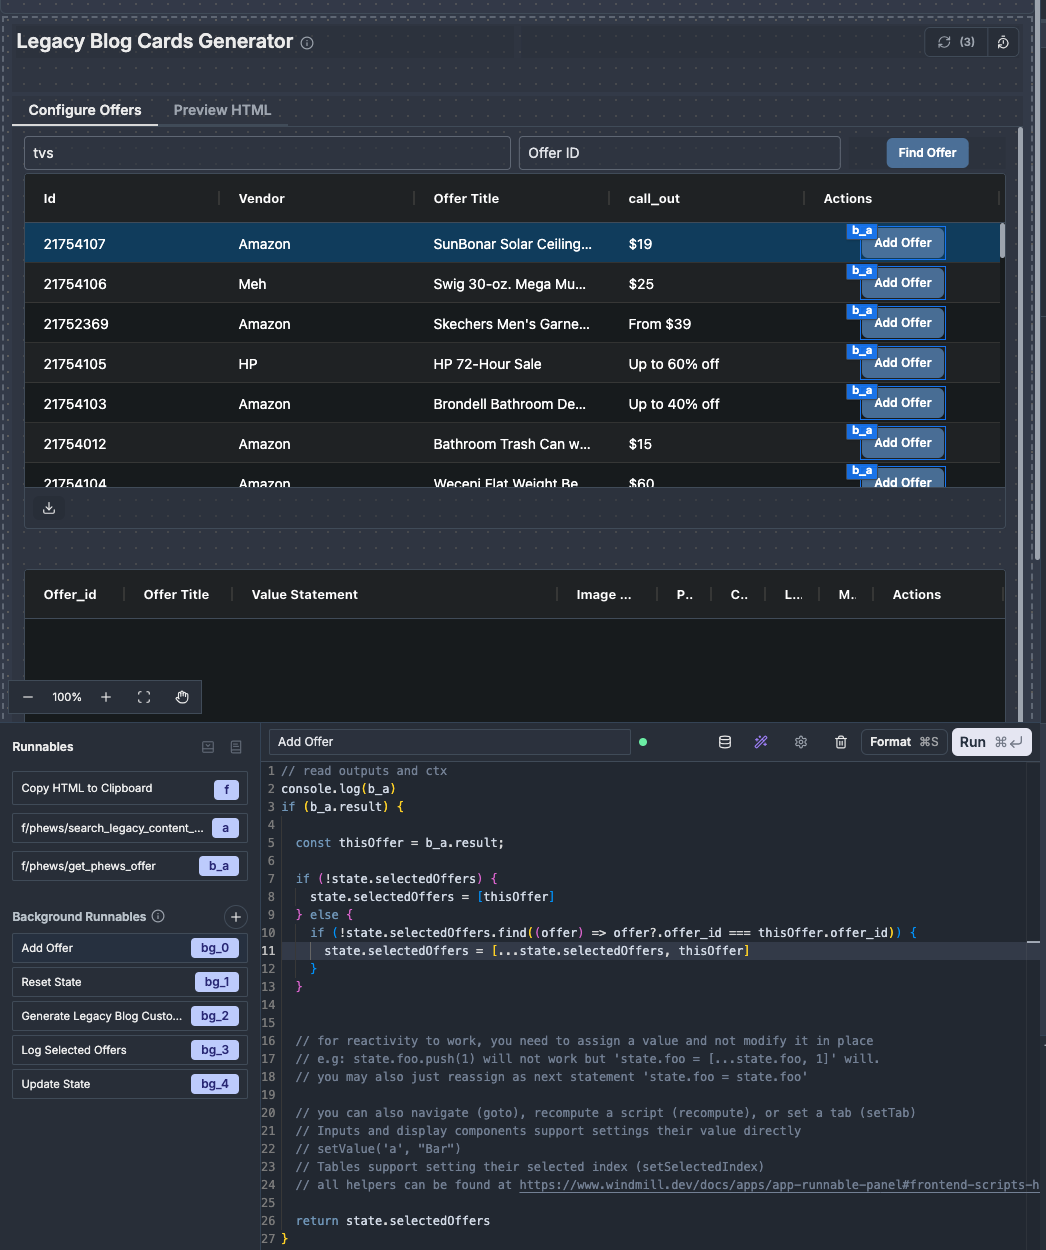Select the Log Selected Offers background runnable

(130, 1050)
